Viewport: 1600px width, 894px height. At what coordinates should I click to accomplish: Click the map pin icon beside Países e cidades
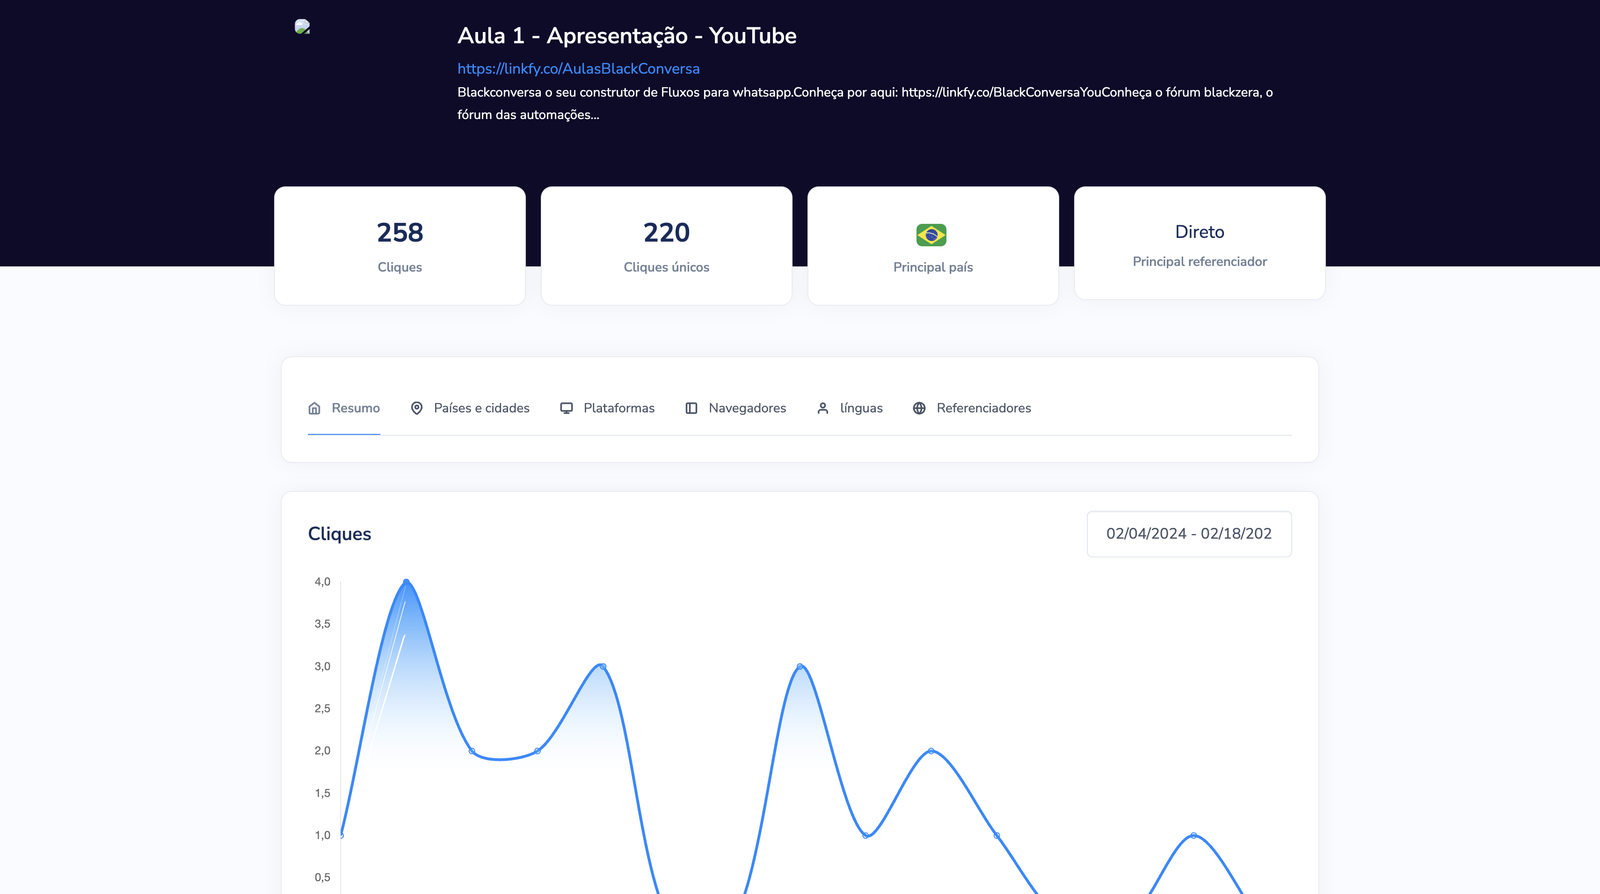click(x=417, y=408)
